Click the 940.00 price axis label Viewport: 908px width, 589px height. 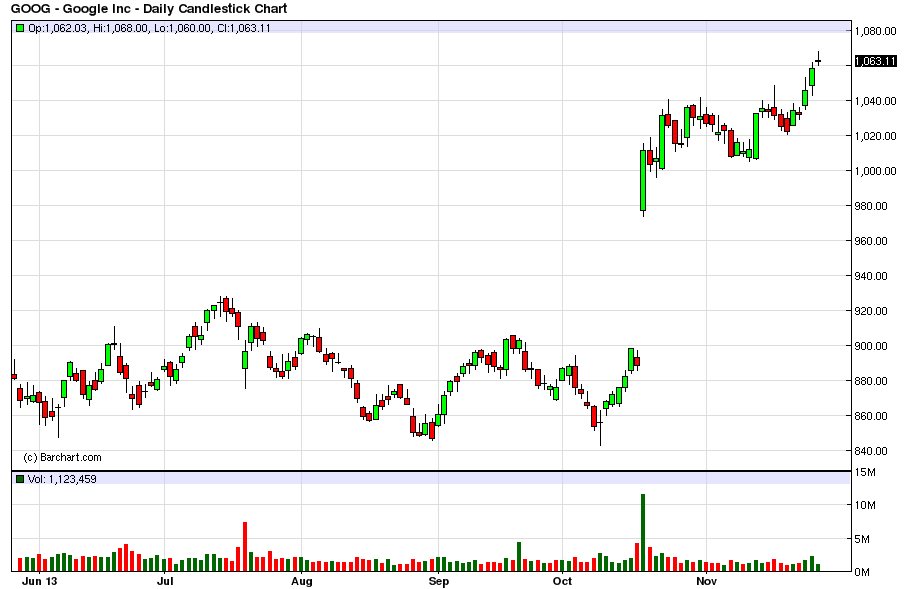[871, 276]
